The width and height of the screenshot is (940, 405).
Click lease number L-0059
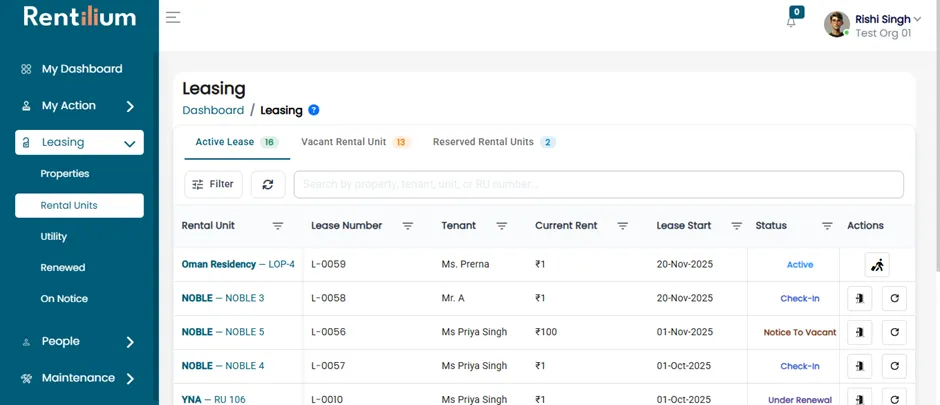tap(329, 264)
